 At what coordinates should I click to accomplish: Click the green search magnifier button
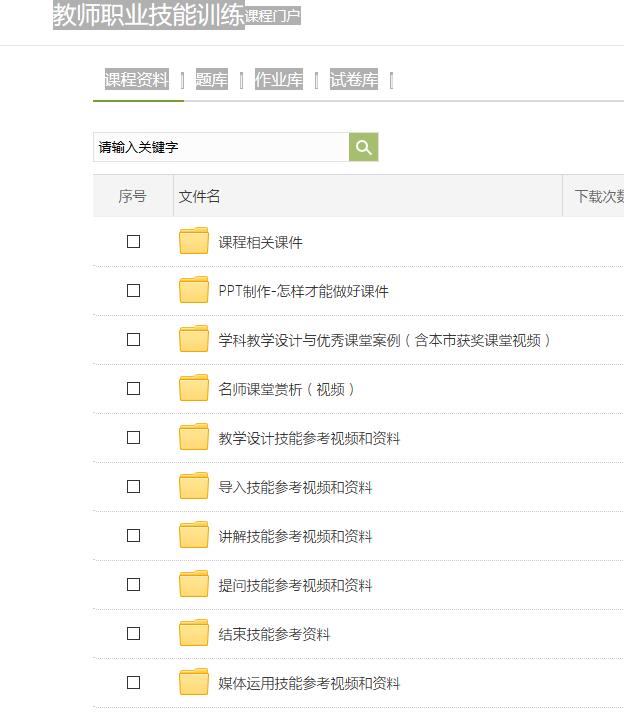[363, 147]
